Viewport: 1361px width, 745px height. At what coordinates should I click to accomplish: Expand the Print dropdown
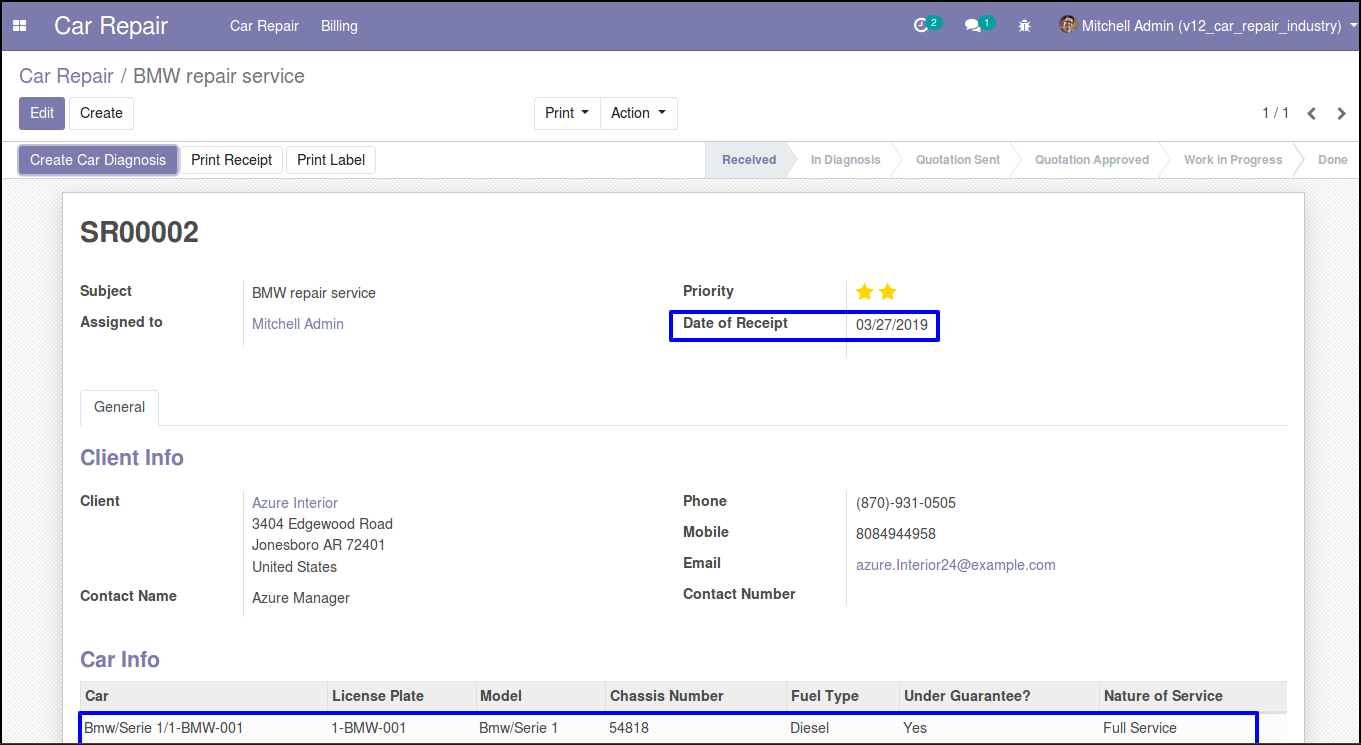tap(566, 113)
